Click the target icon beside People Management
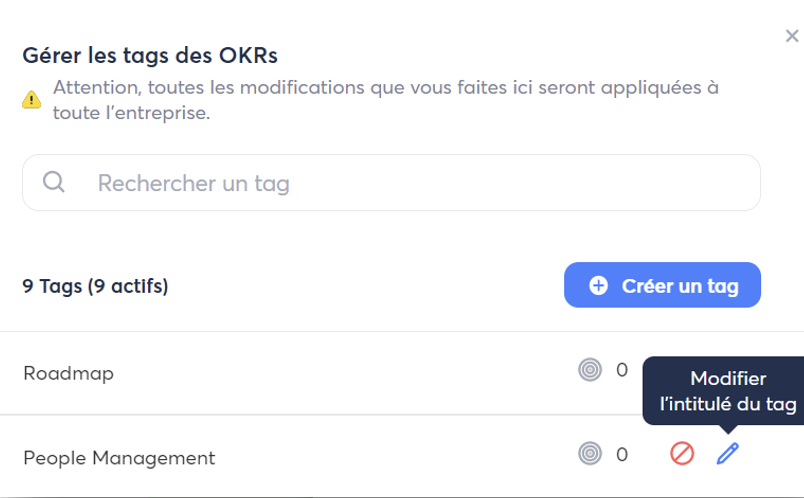This screenshot has width=804, height=498. pos(590,454)
